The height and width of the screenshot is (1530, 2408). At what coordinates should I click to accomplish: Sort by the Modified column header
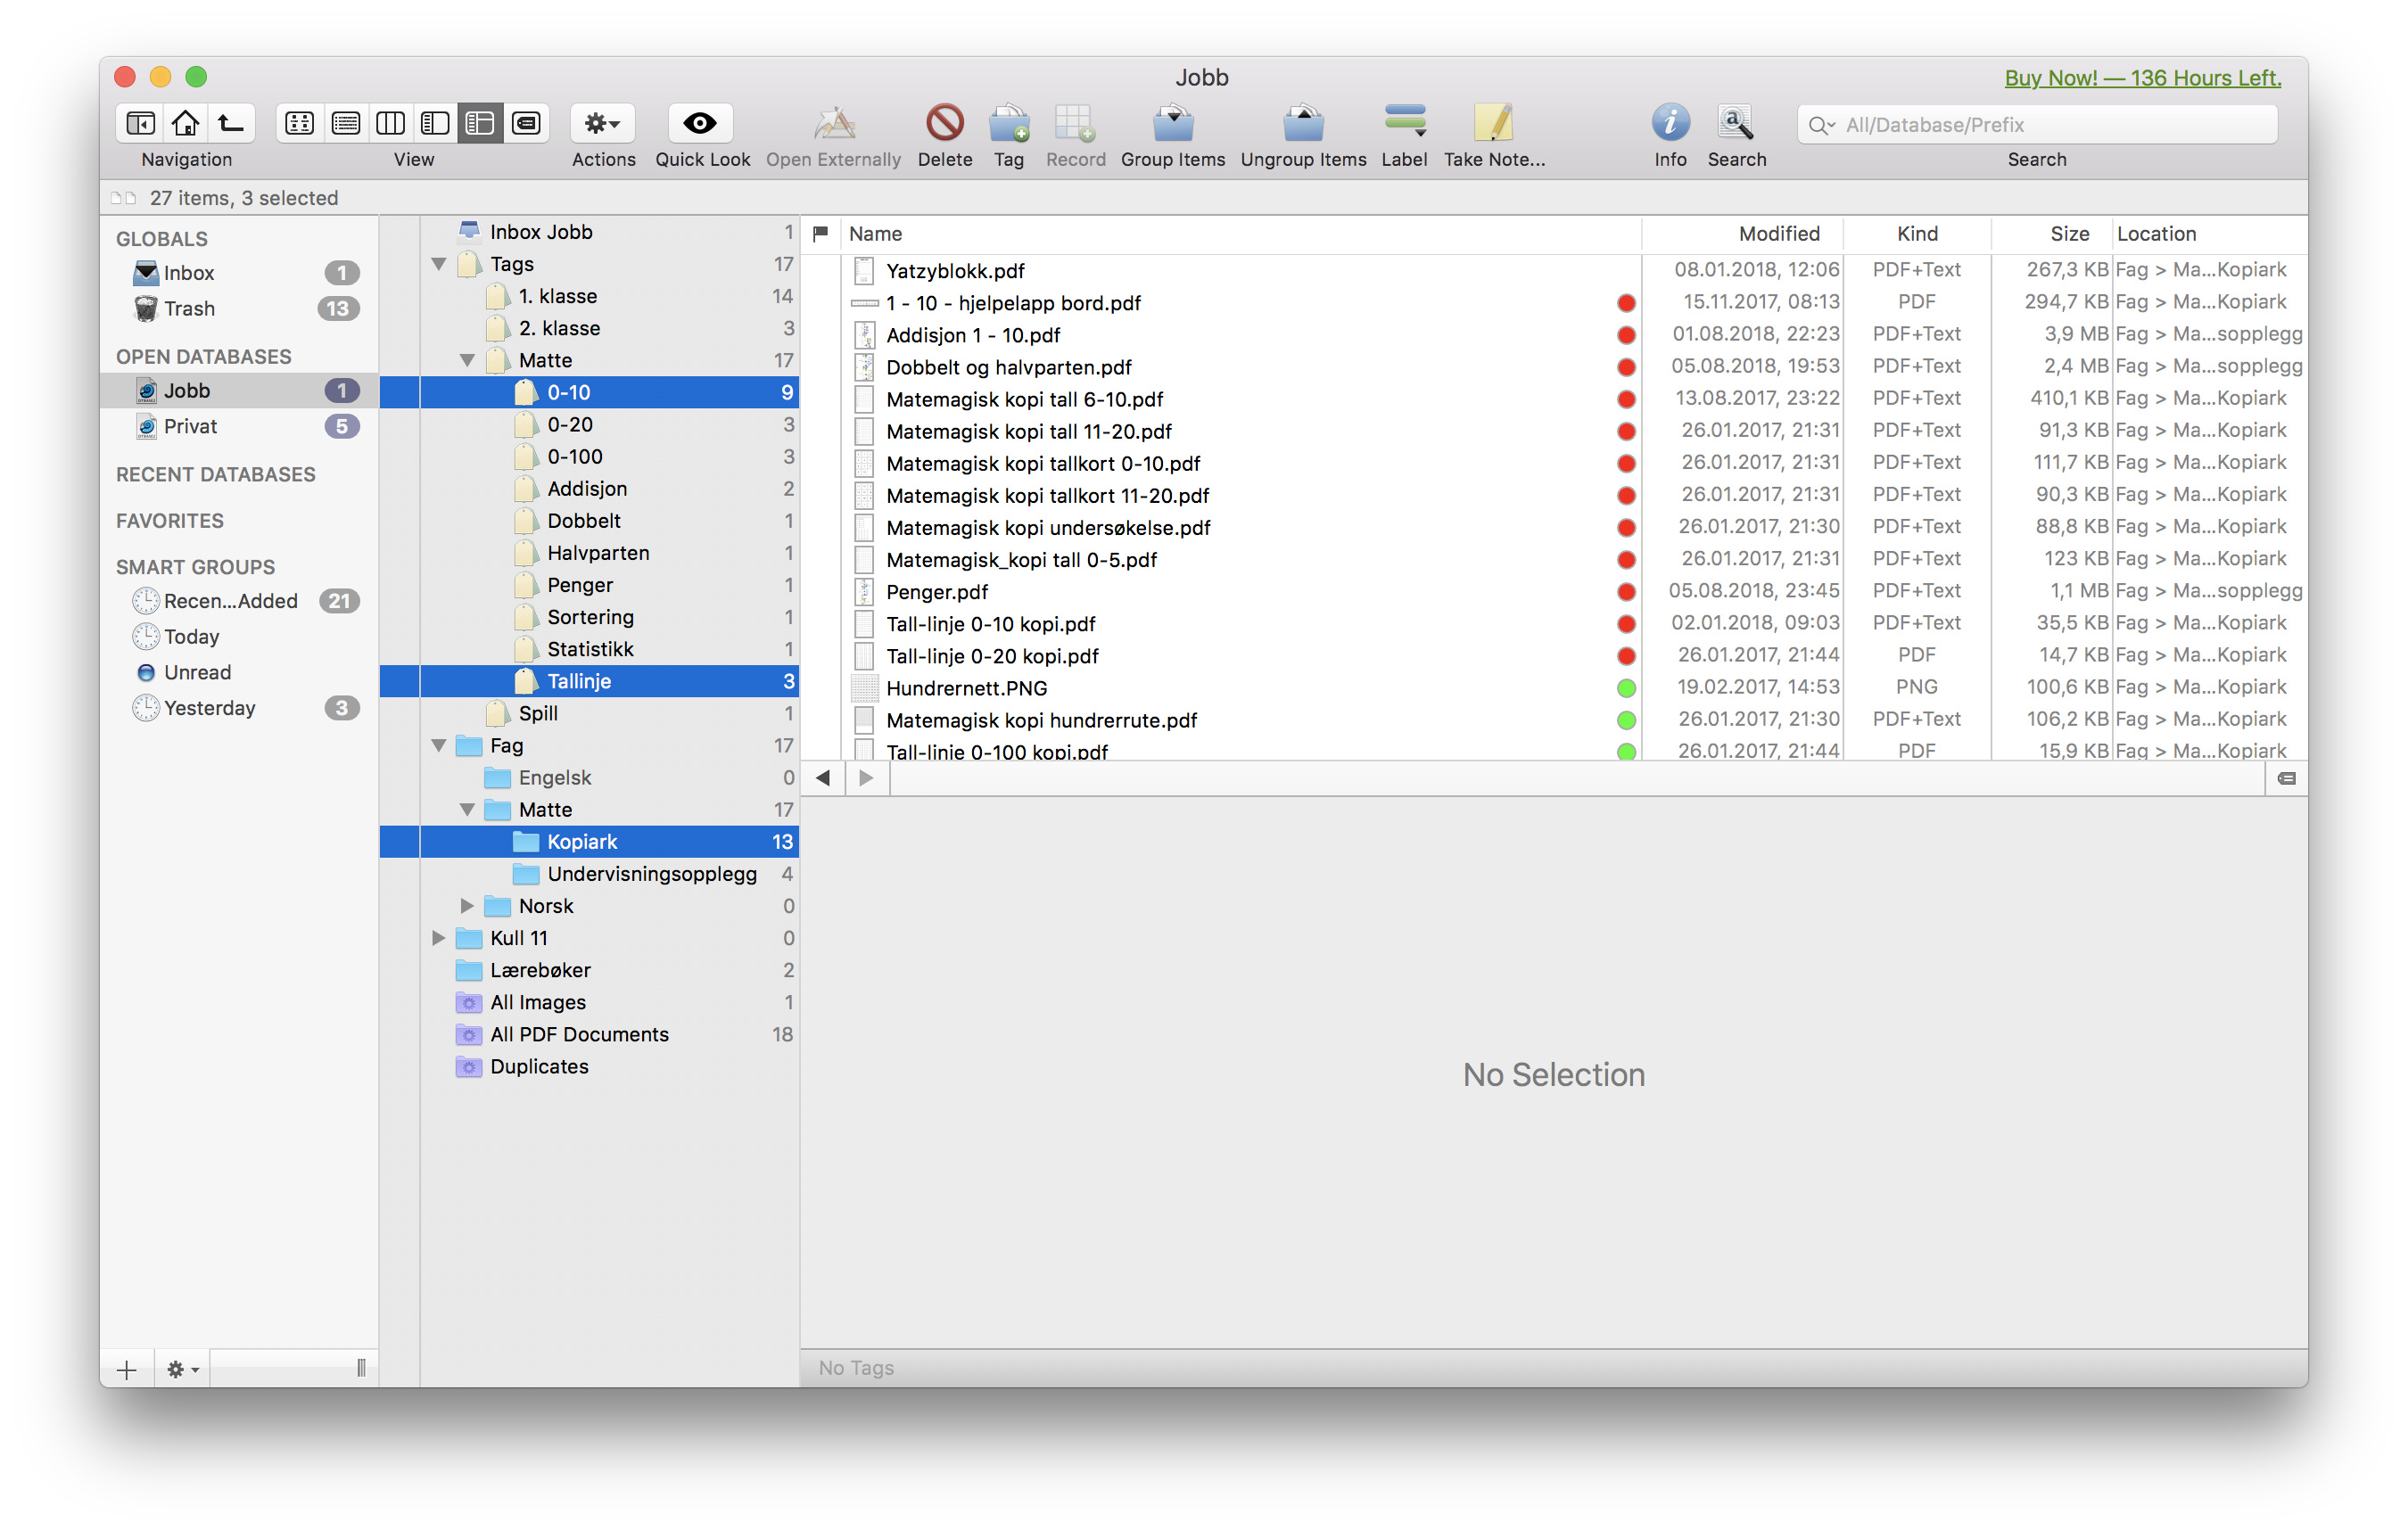point(1778,234)
